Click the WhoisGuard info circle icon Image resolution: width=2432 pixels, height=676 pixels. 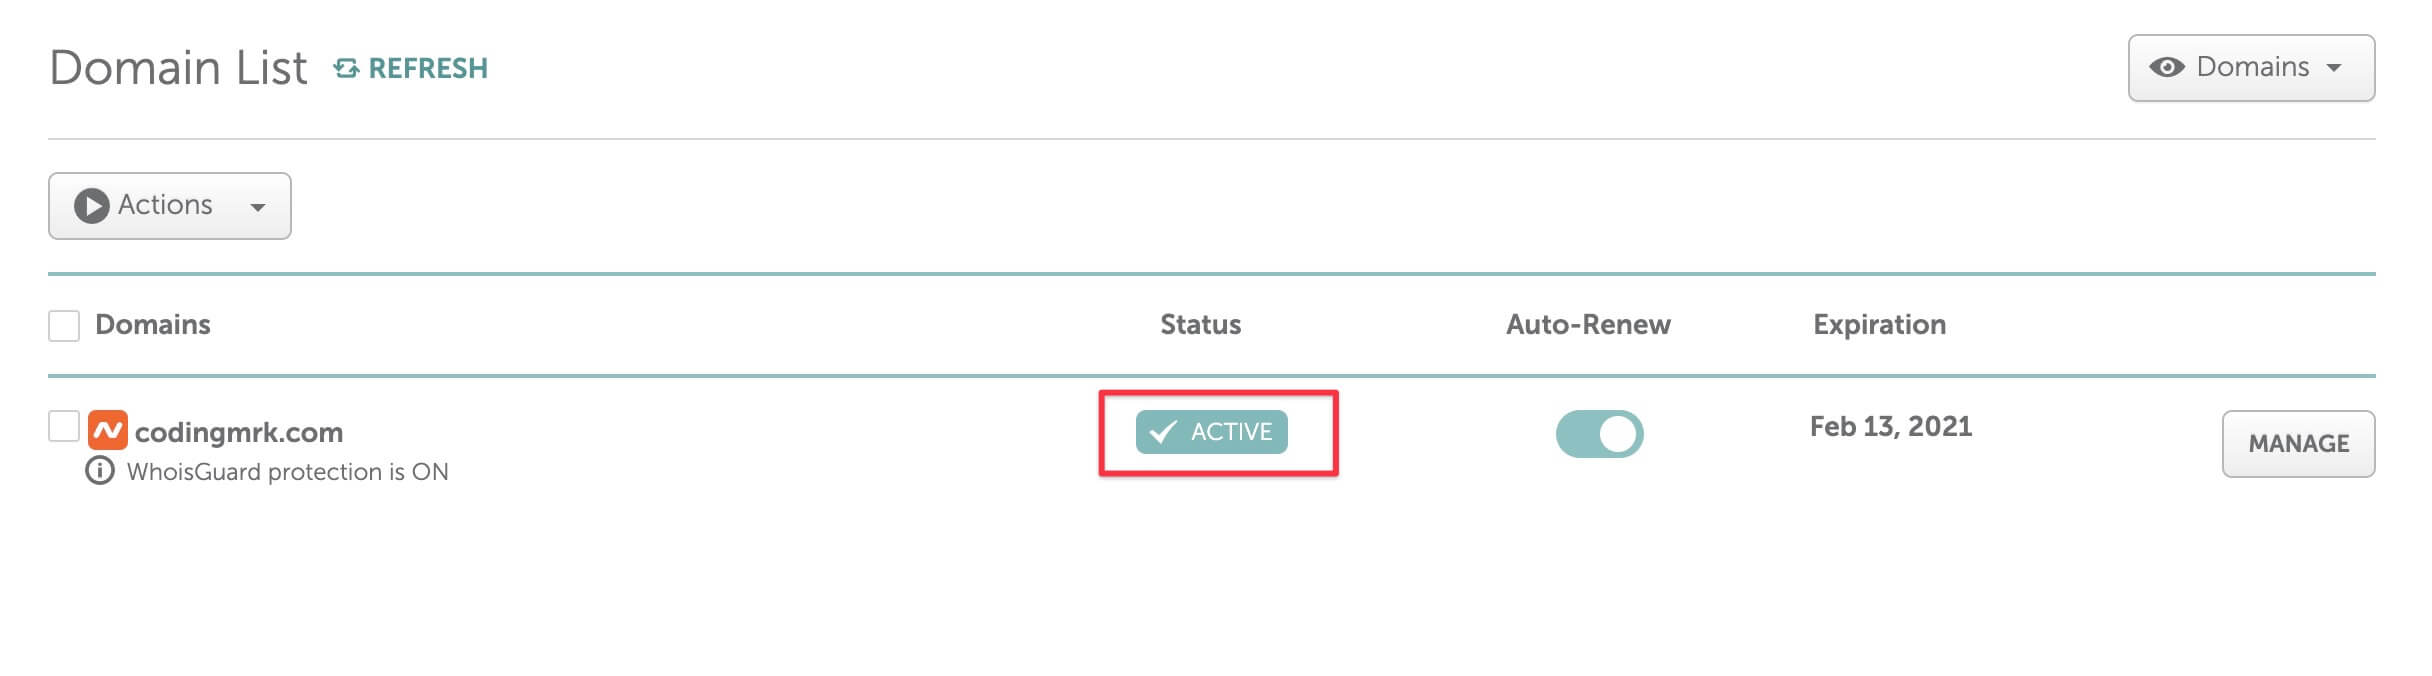pyautogui.click(x=100, y=470)
